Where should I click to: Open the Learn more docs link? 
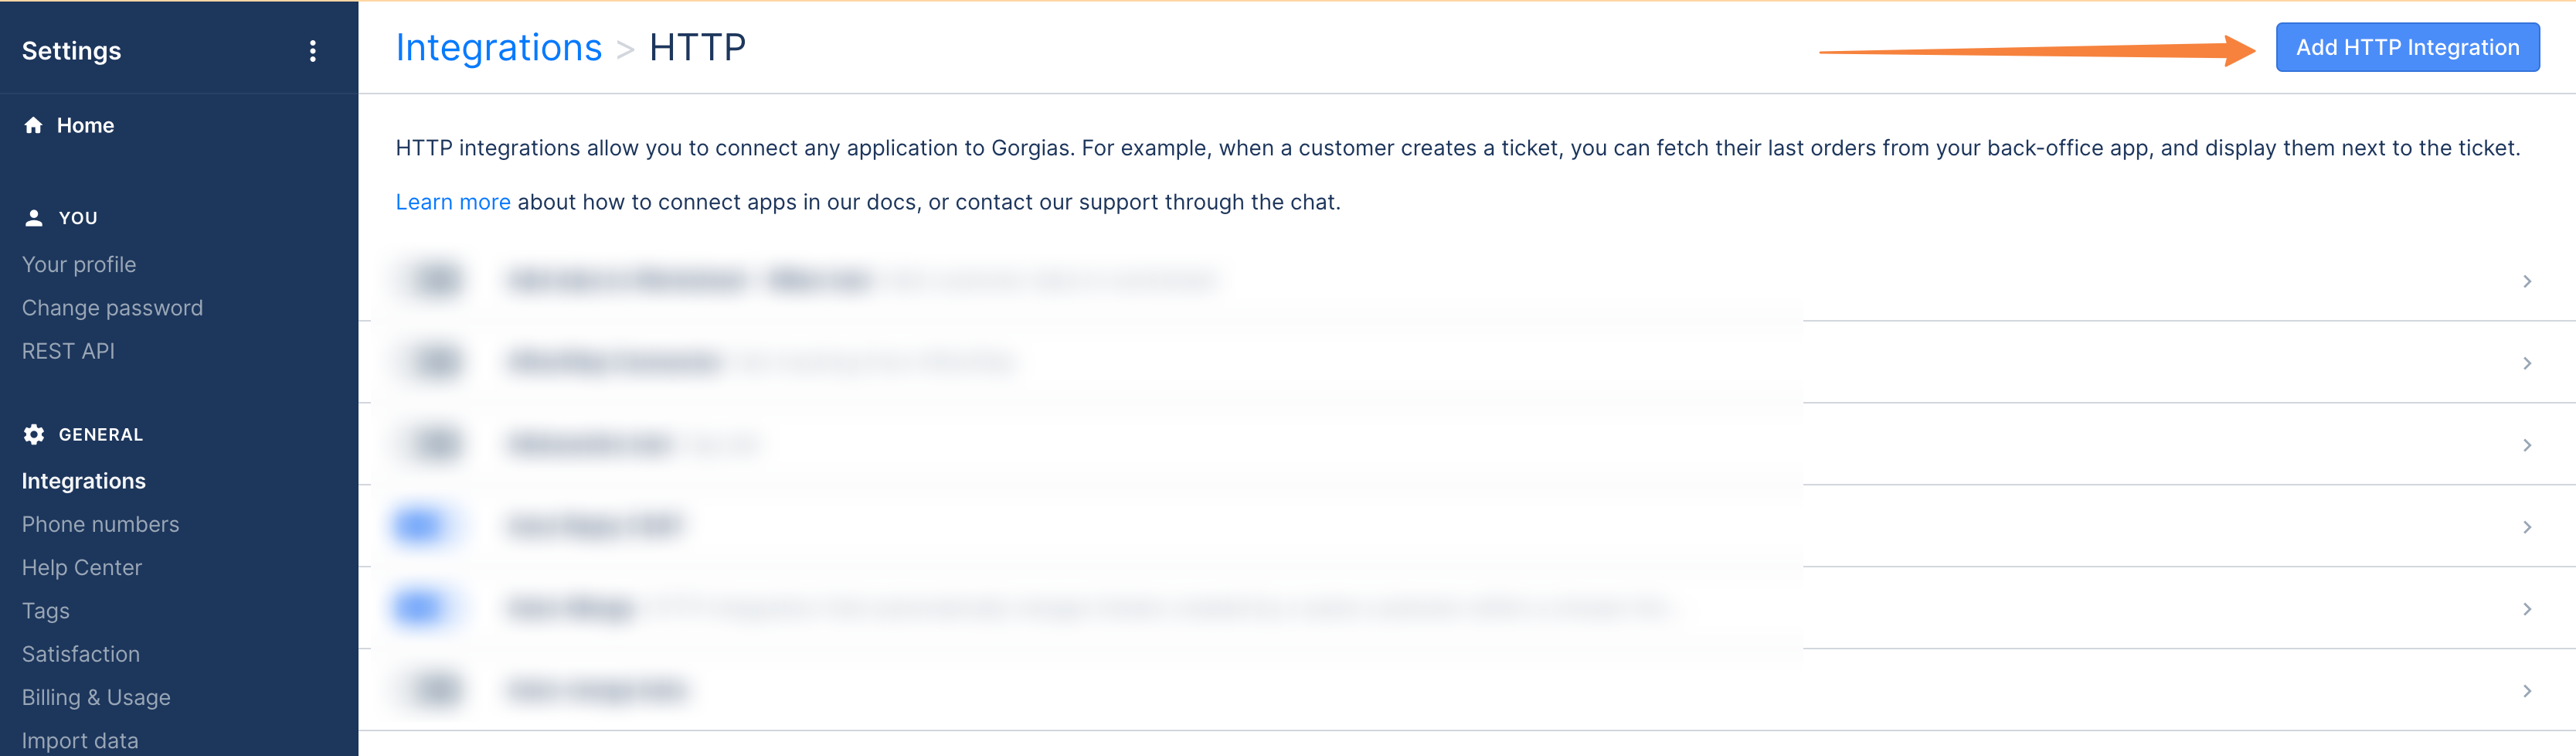click(x=453, y=203)
